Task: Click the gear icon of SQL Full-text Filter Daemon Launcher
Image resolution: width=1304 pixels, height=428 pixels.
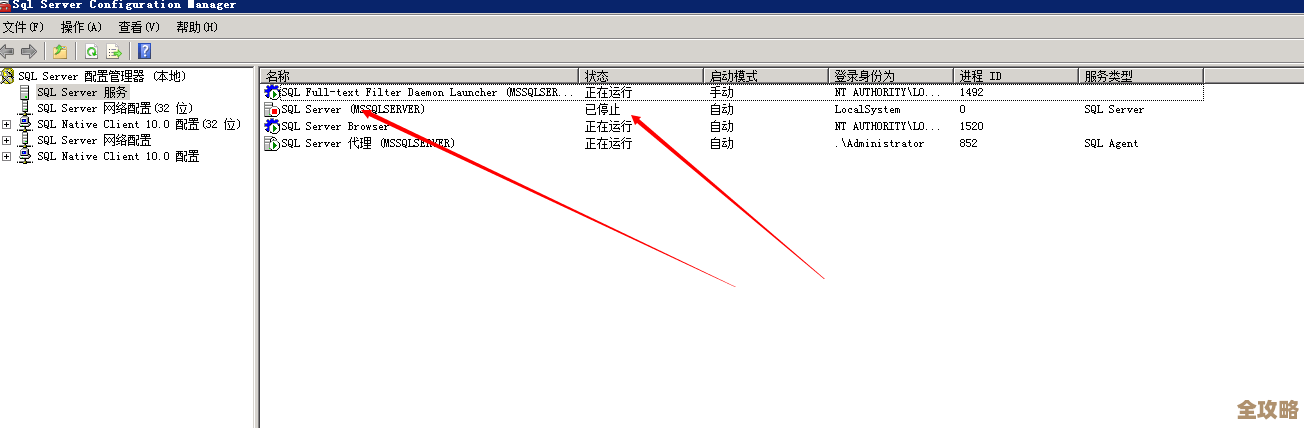Action: (x=271, y=93)
